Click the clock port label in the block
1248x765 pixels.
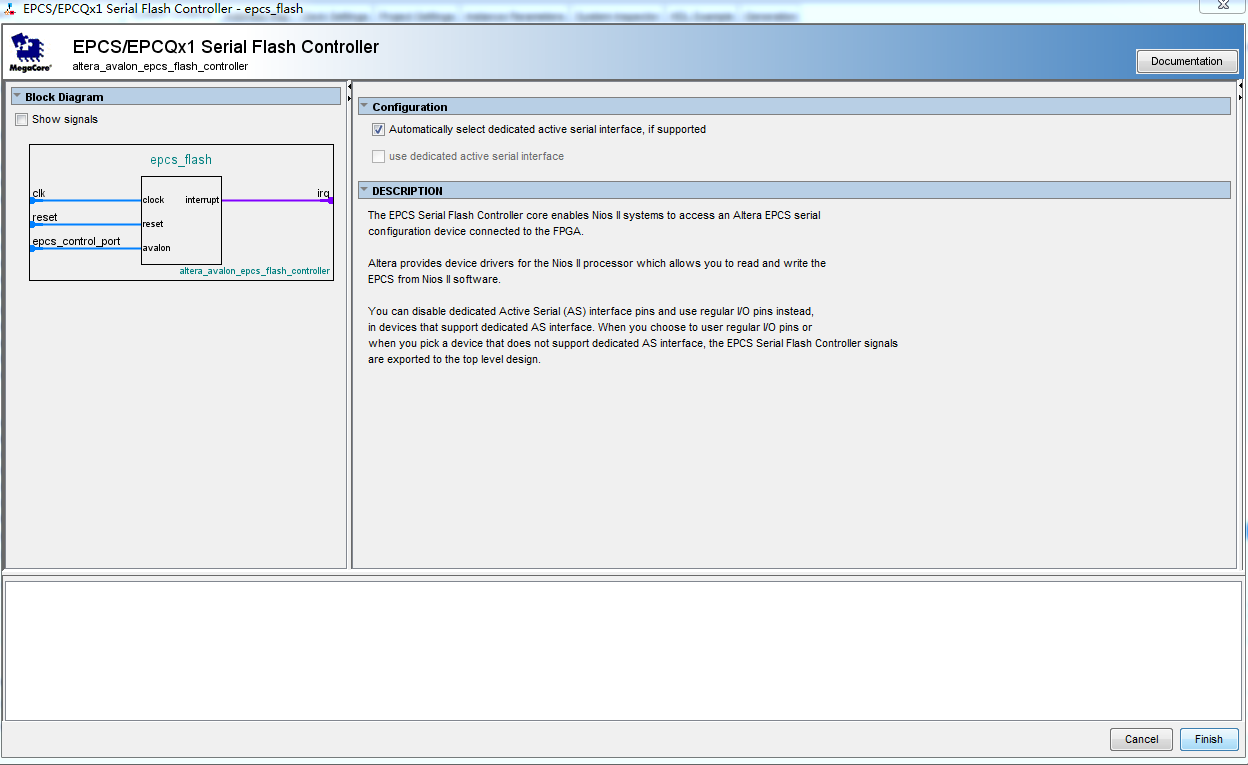[153, 200]
